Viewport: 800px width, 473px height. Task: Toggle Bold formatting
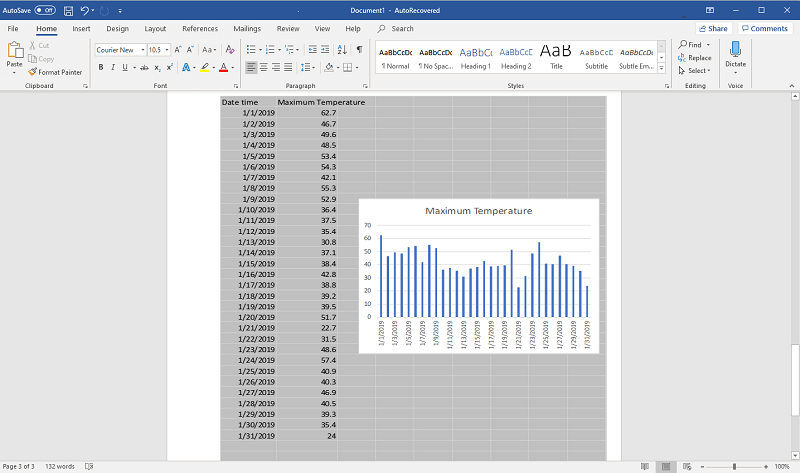100,68
